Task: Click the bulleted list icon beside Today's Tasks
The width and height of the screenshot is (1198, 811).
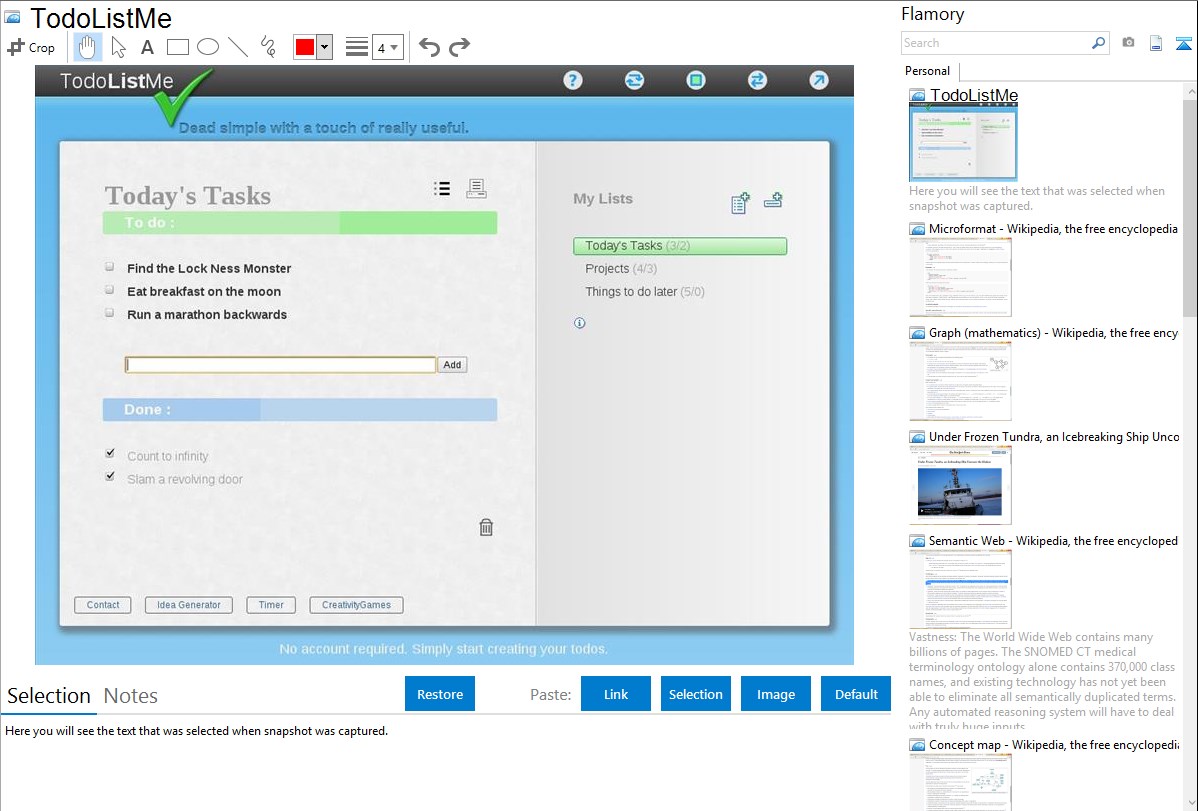Action: pyautogui.click(x=442, y=189)
